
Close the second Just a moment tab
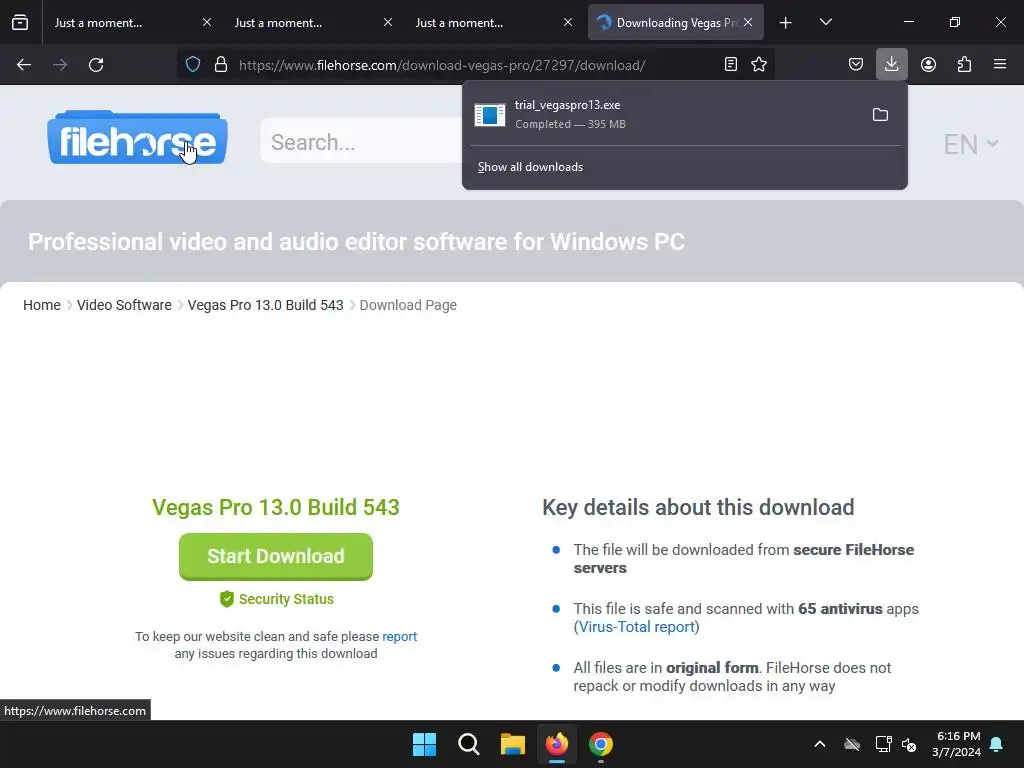(388, 22)
